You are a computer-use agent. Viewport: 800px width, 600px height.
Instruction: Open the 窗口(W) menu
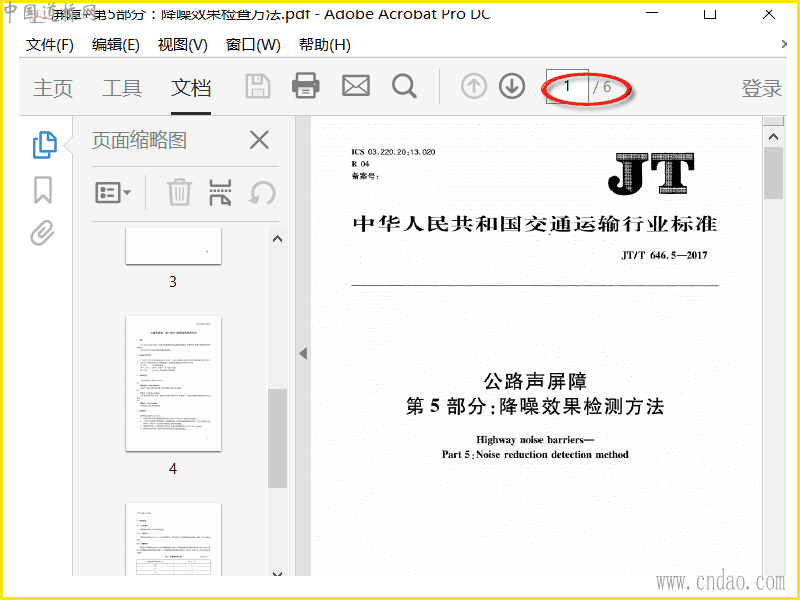pos(253,45)
